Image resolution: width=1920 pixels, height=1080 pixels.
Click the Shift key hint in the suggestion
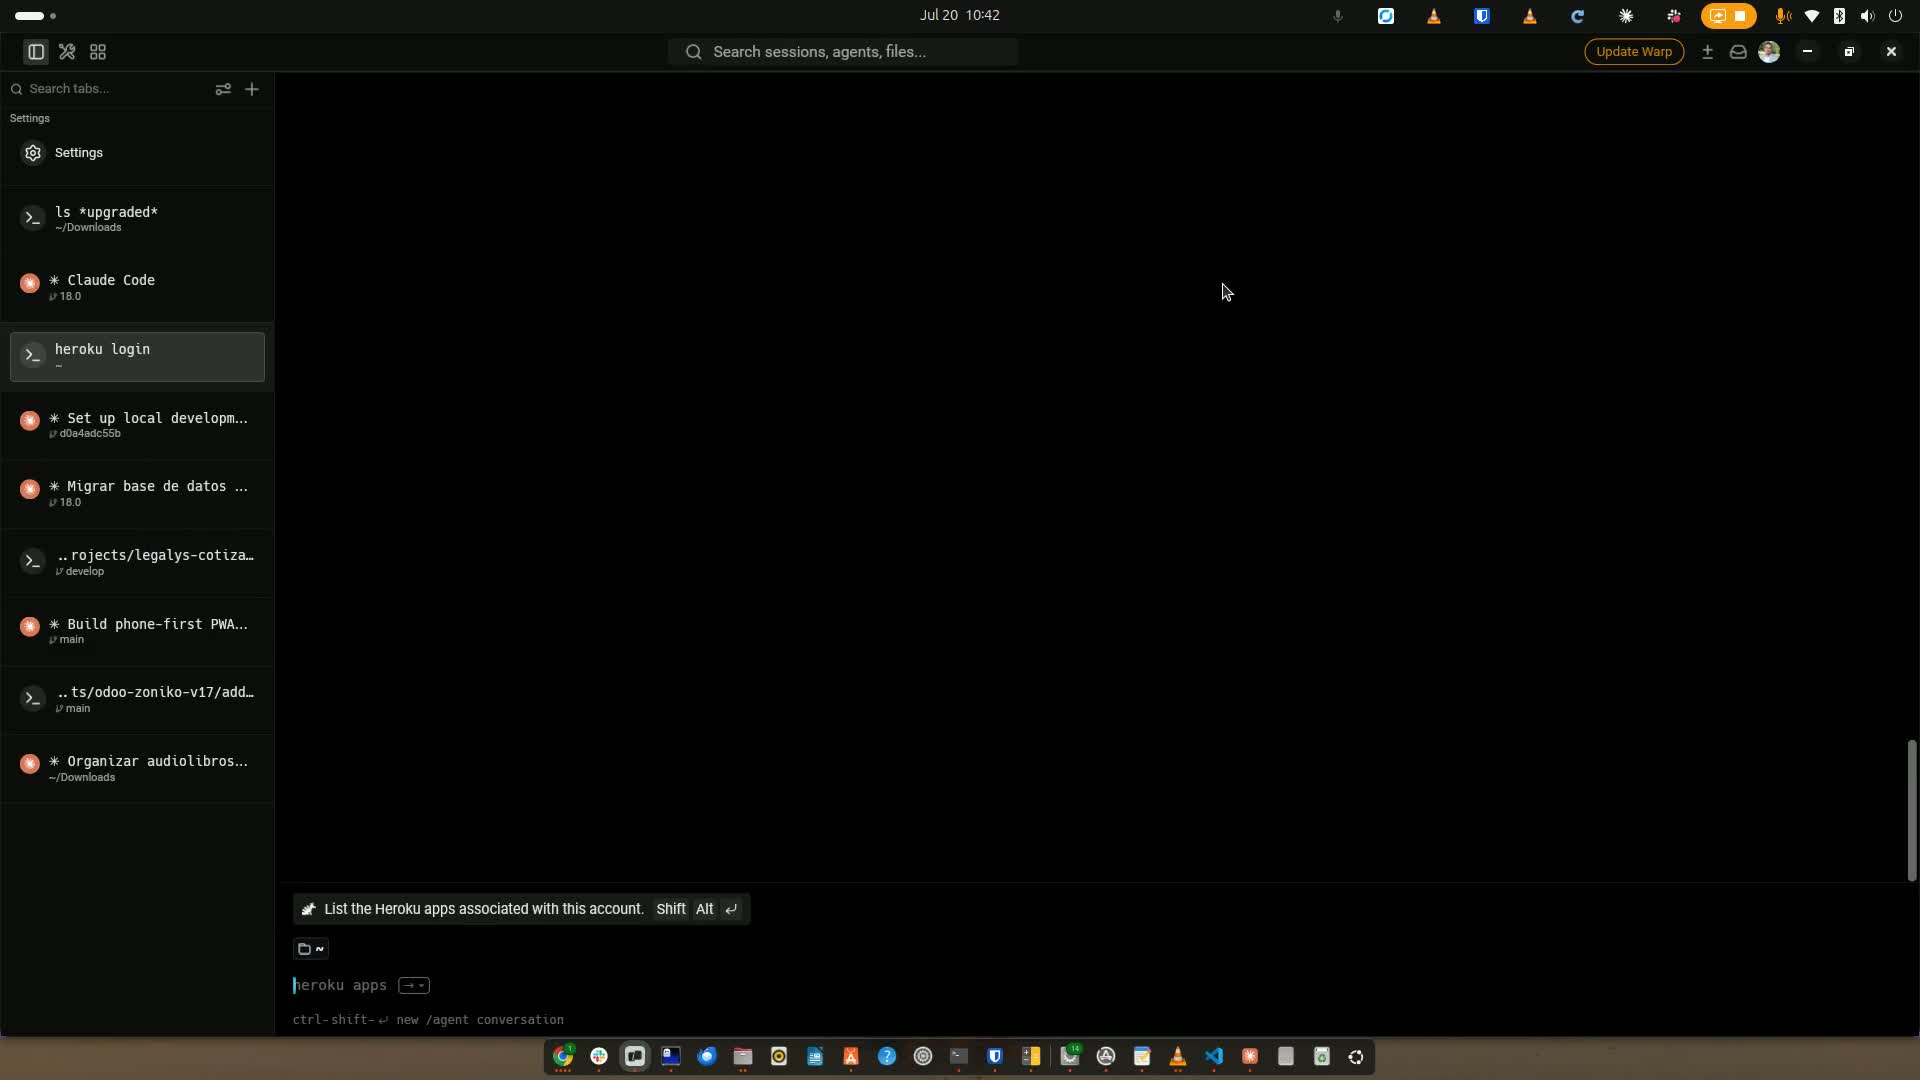tap(671, 909)
